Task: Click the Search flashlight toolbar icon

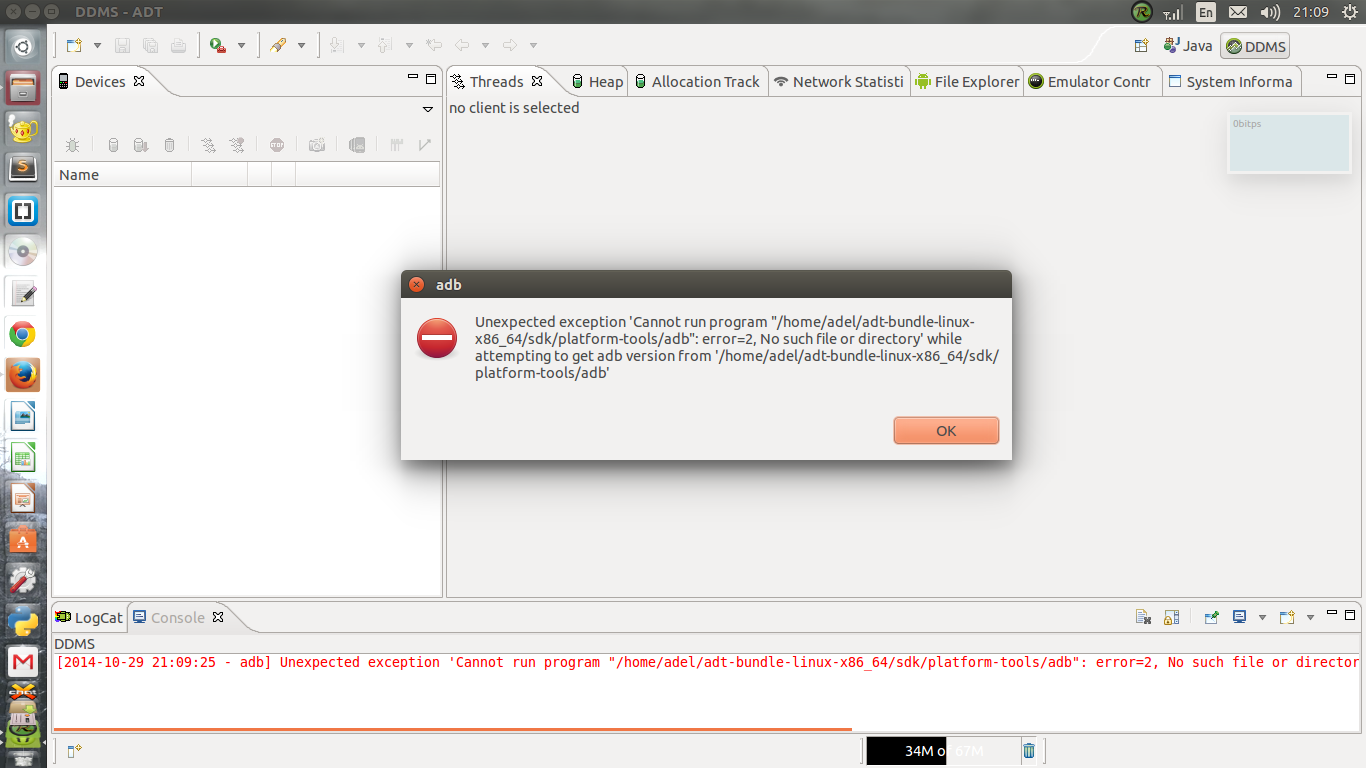Action: (x=278, y=45)
